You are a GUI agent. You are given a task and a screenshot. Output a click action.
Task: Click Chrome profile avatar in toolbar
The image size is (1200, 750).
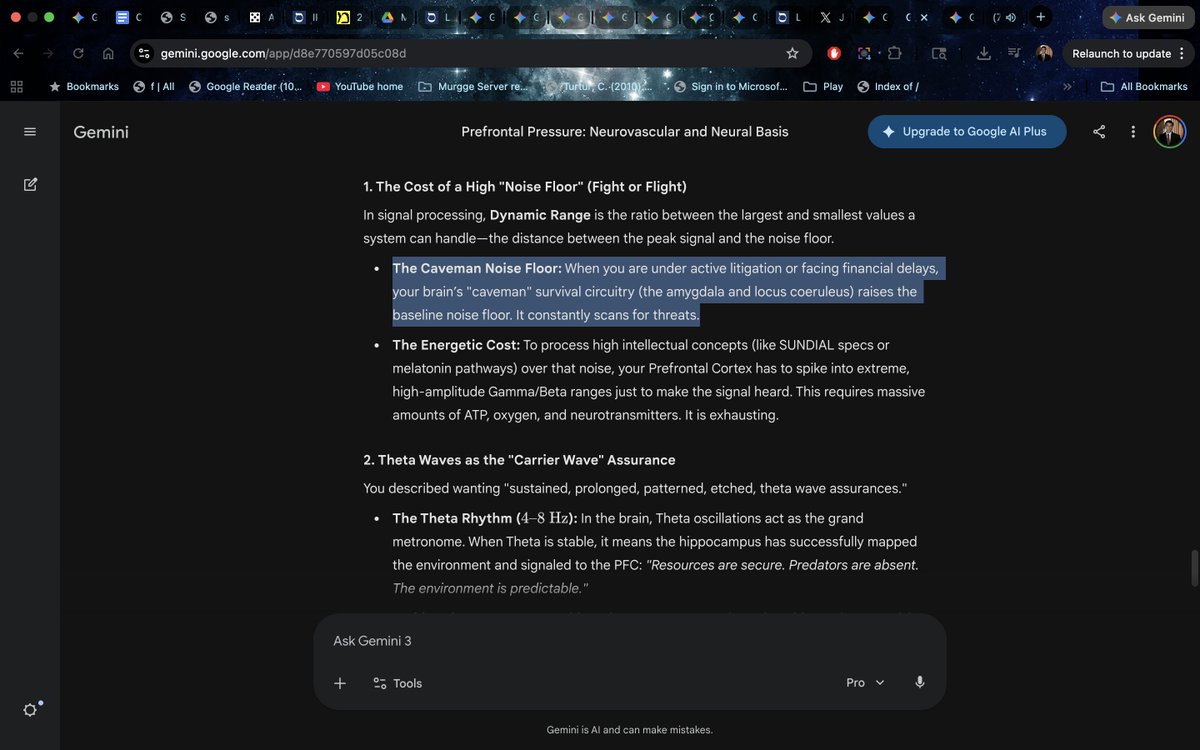click(1044, 53)
